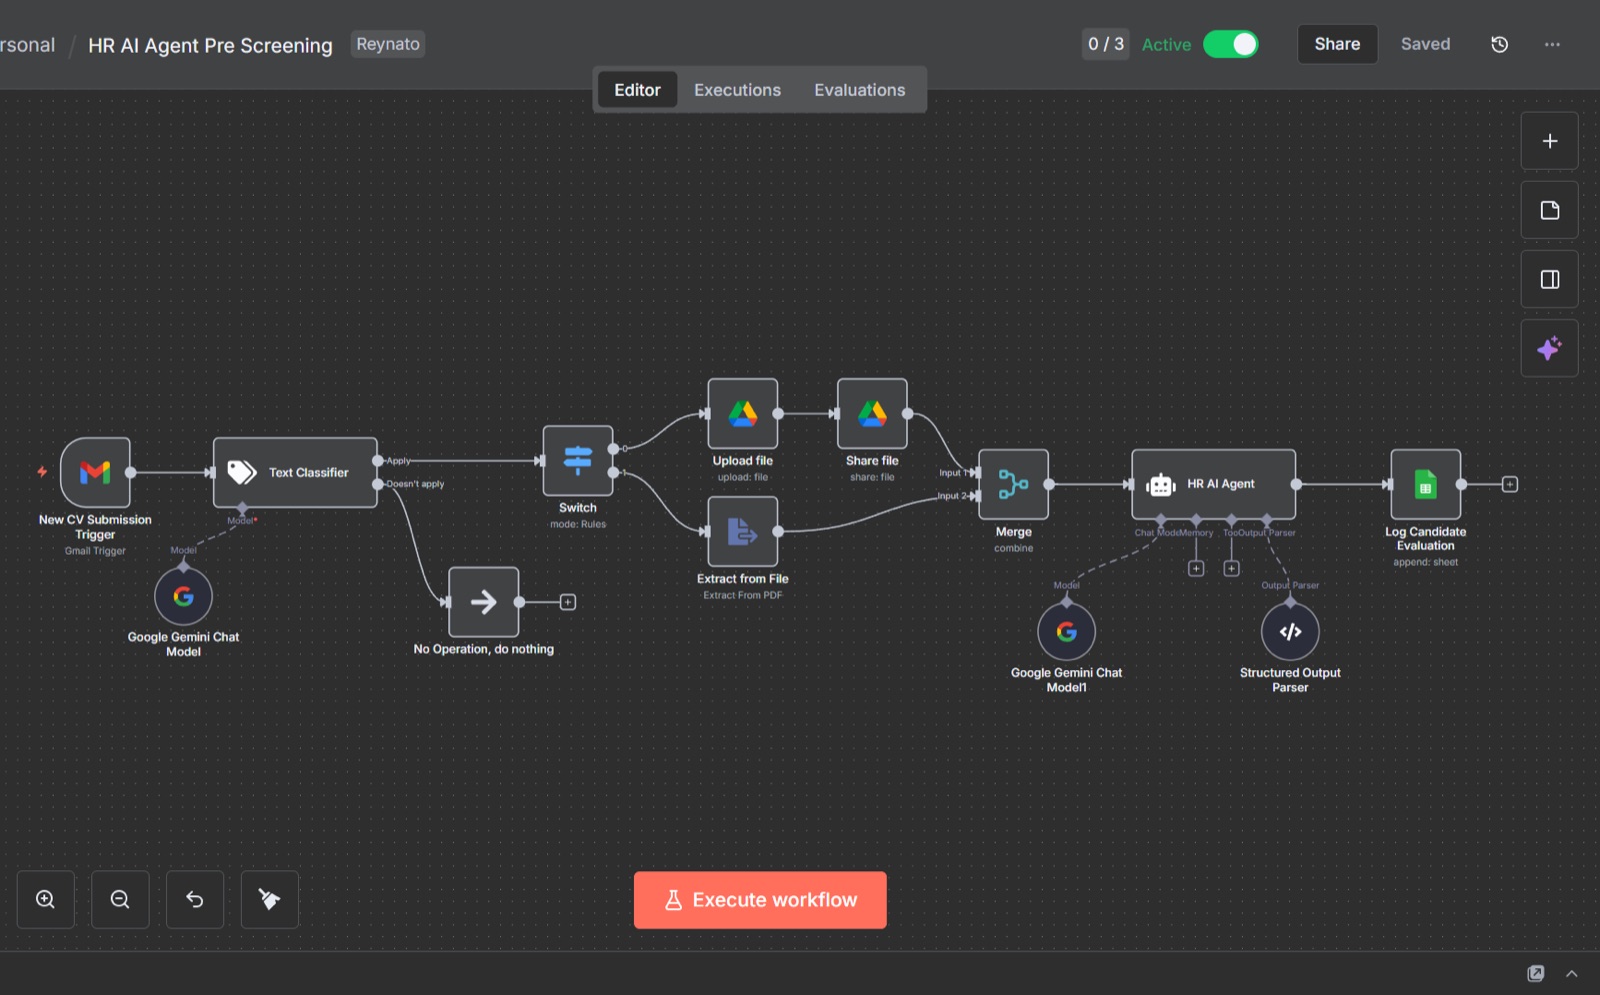Click the "Doesn't apply" output label
The height and width of the screenshot is (995, 1600).
pos(415,484)
